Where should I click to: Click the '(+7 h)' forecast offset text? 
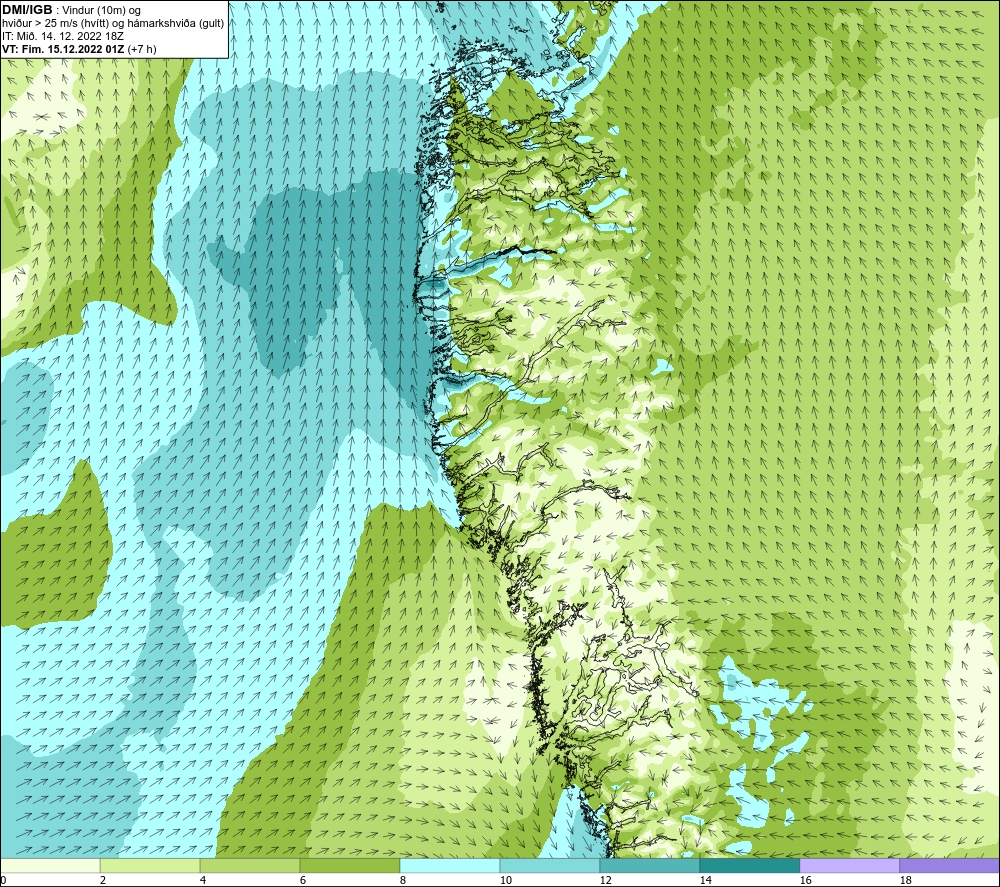pyautogui.click(x=142, y=49)
